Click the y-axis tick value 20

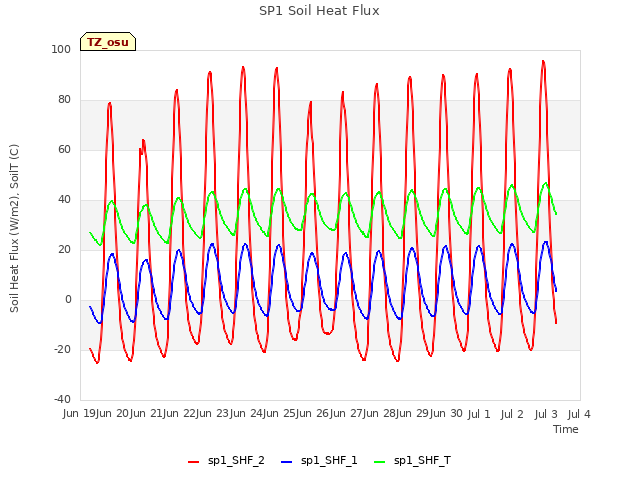(x=64, y=249)
